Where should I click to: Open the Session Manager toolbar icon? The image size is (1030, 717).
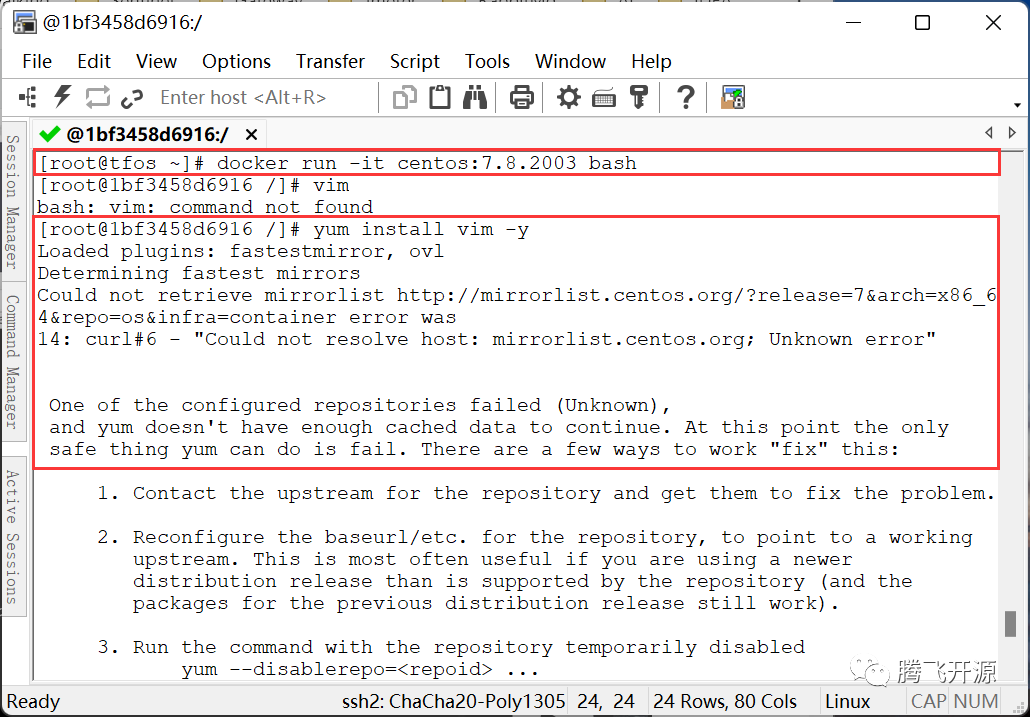28,98
